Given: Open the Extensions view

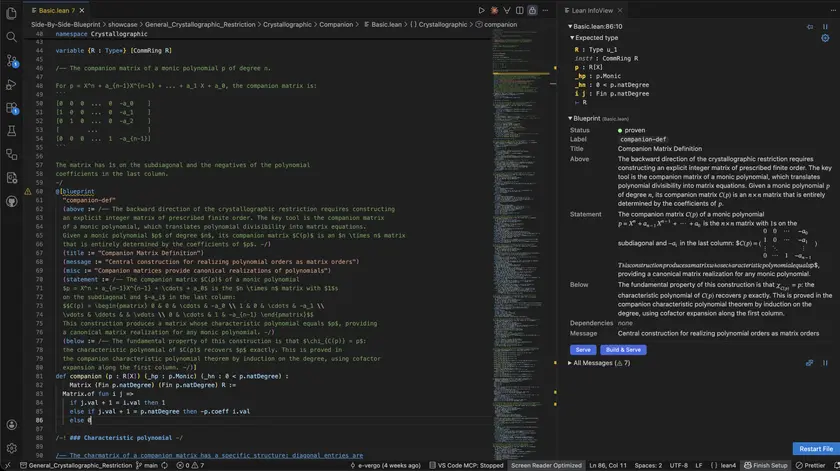Looking at the screenshot, I should (x=12, y=108).
